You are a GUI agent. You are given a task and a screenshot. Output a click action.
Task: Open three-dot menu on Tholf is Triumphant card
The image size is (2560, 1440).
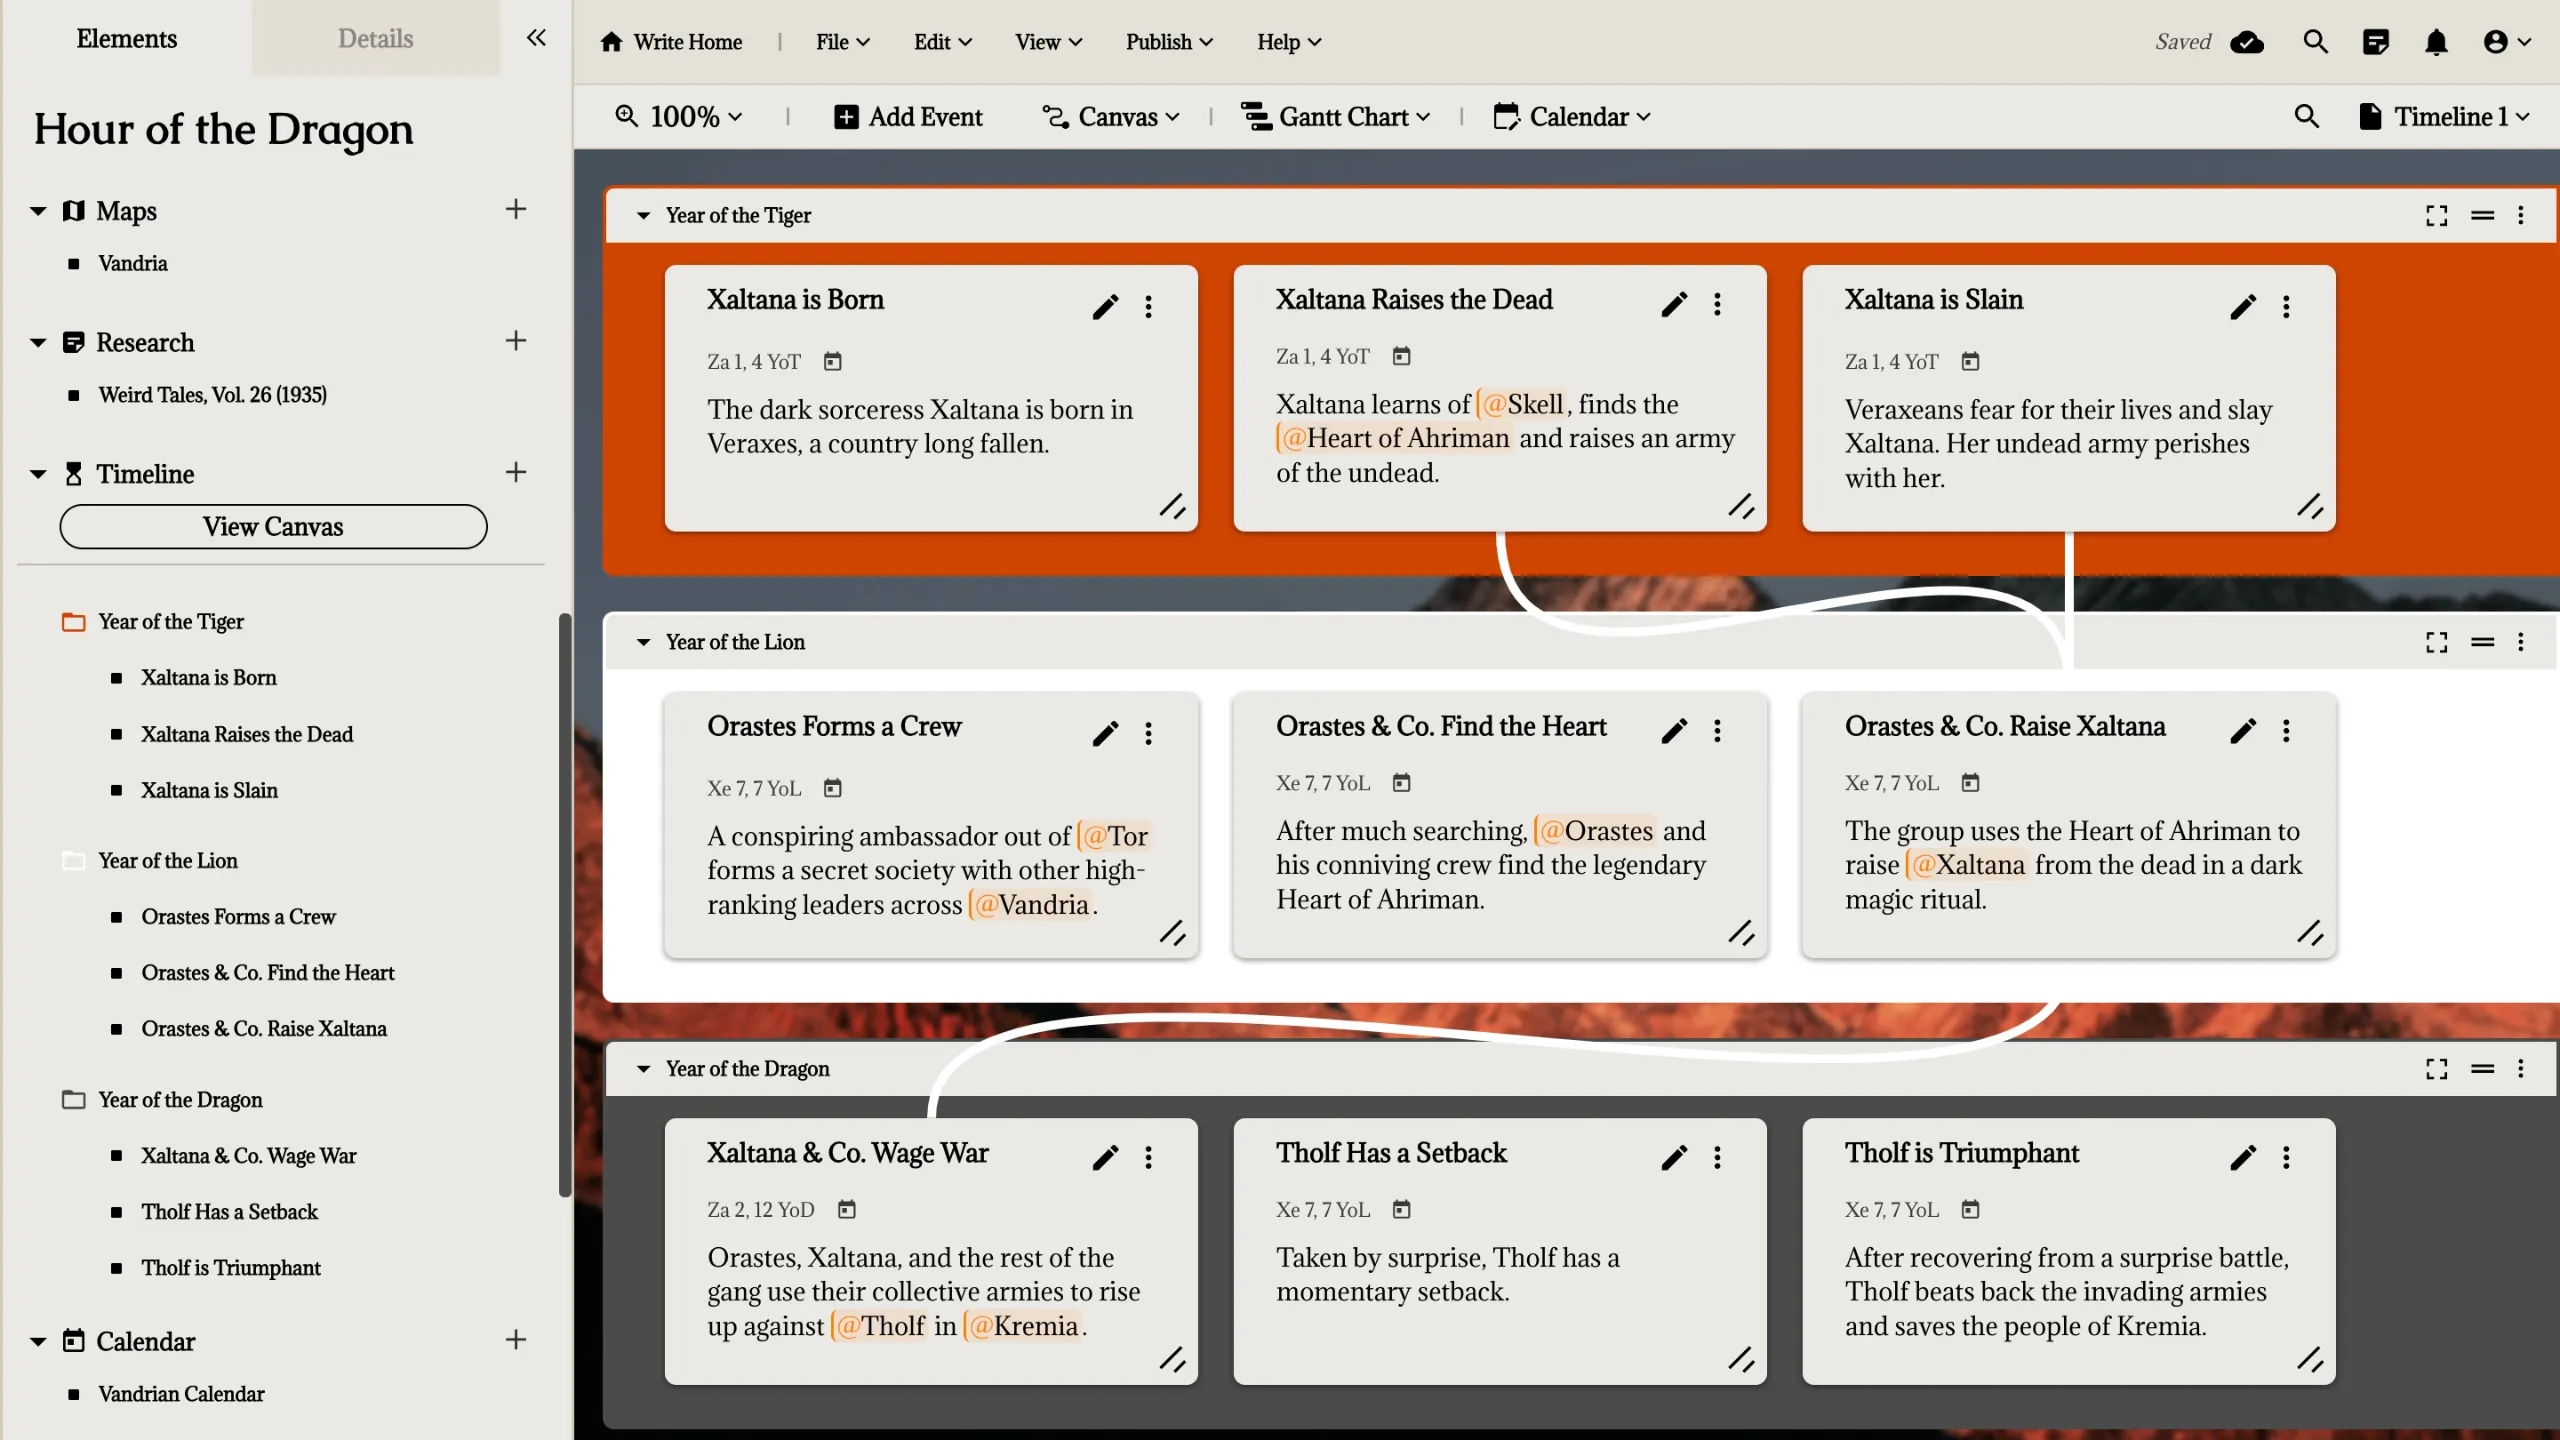(x=2286, y=1157)
